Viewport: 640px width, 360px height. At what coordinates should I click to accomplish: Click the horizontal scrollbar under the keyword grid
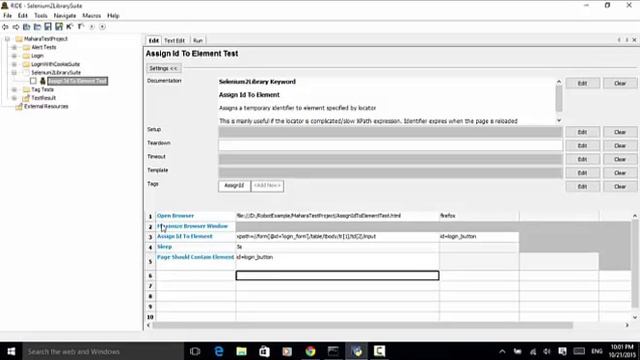pos(362,325)
